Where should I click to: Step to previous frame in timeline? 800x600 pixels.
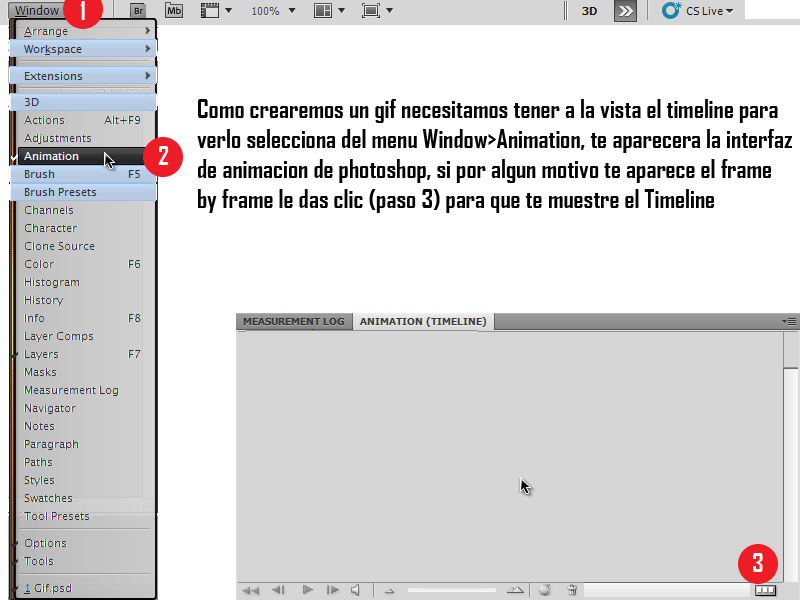[x=278, y=590]
